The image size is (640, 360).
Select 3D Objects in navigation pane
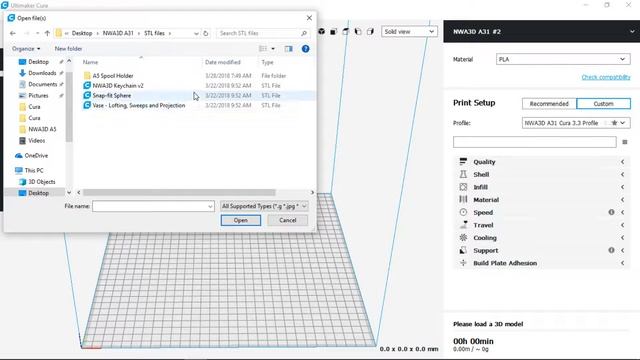tap(41, 182)
